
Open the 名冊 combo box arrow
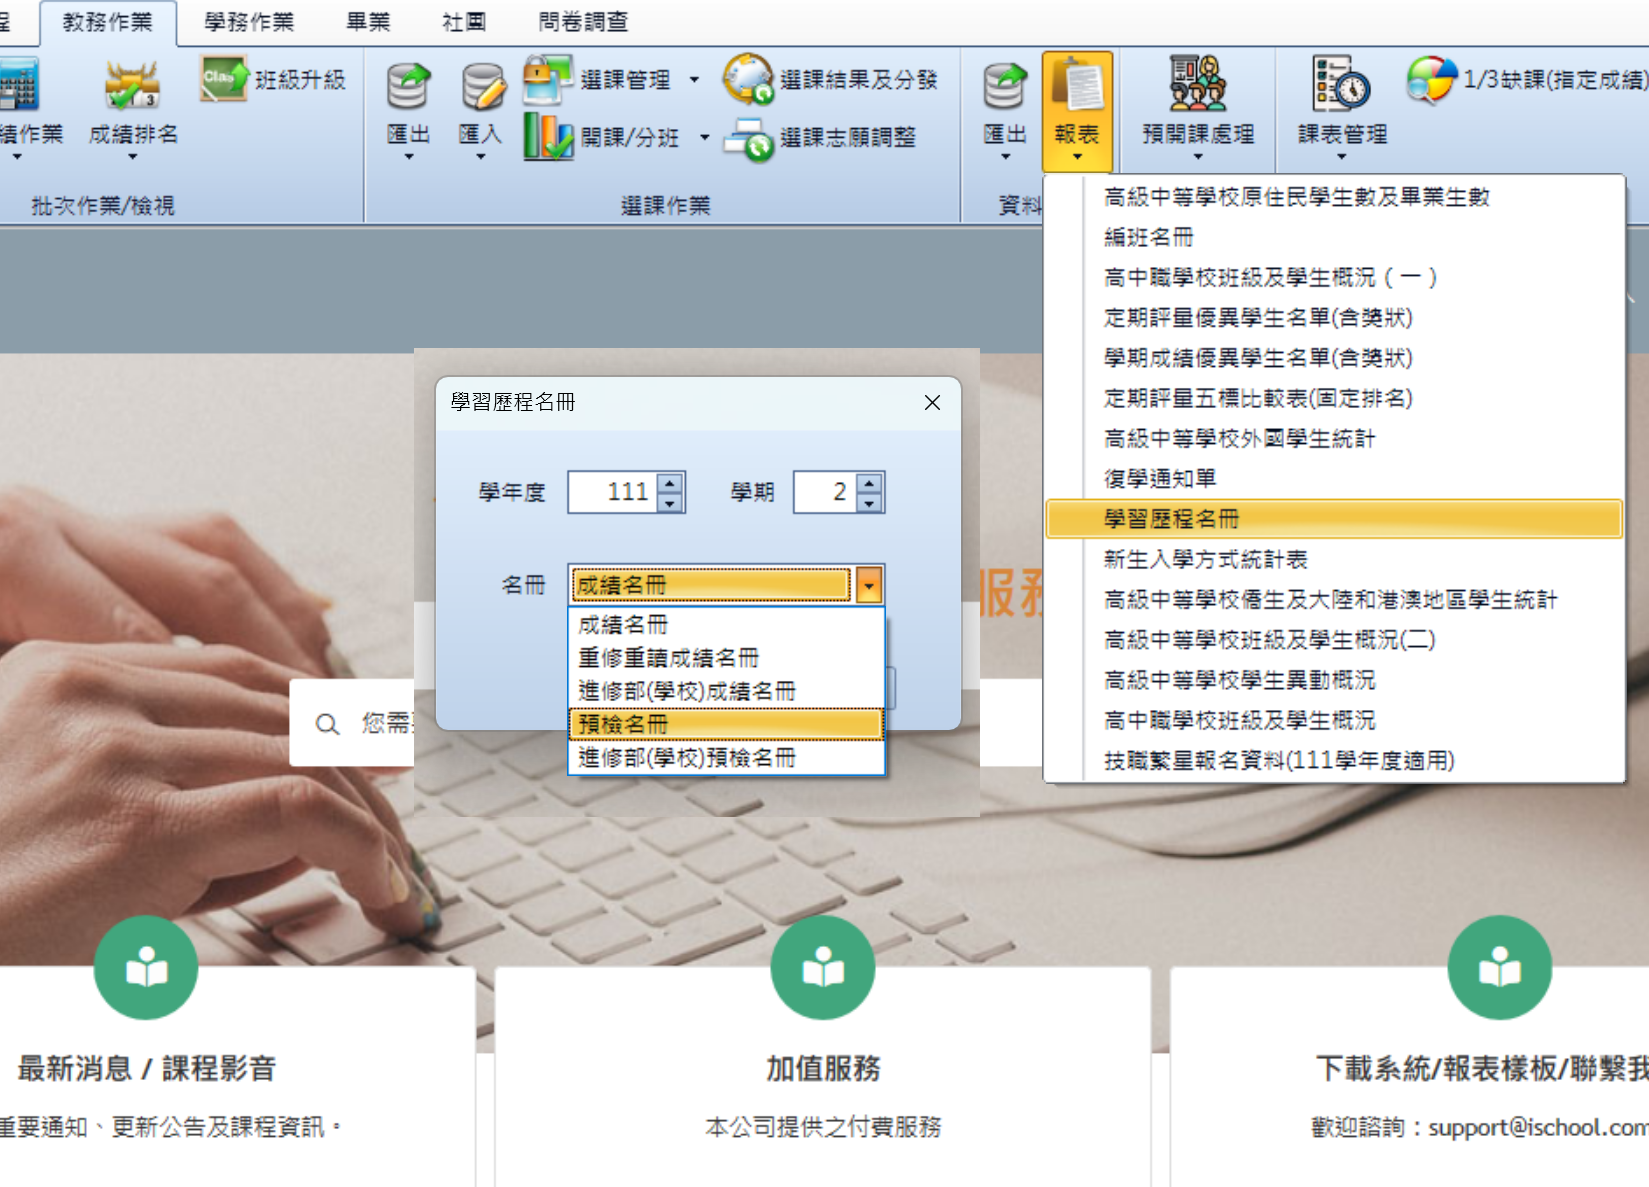[x=869, y=585]
